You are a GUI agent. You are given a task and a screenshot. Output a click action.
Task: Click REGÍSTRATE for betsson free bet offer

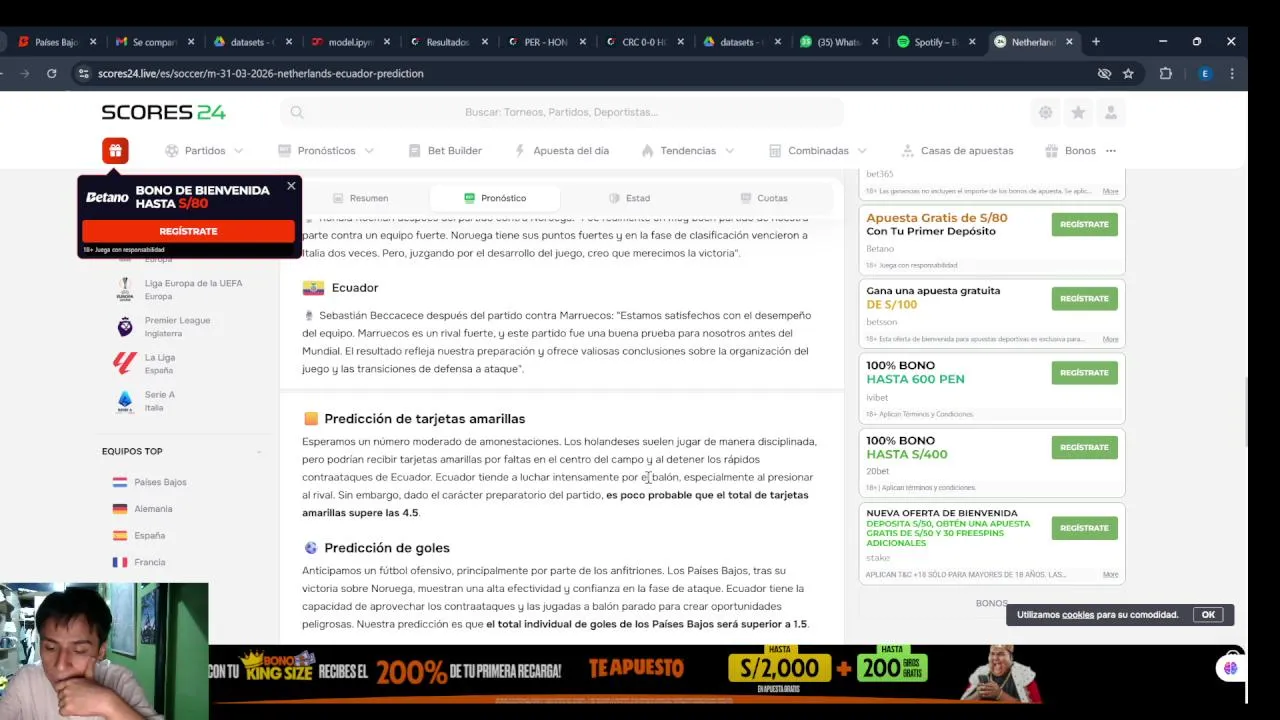point(1084,298)
